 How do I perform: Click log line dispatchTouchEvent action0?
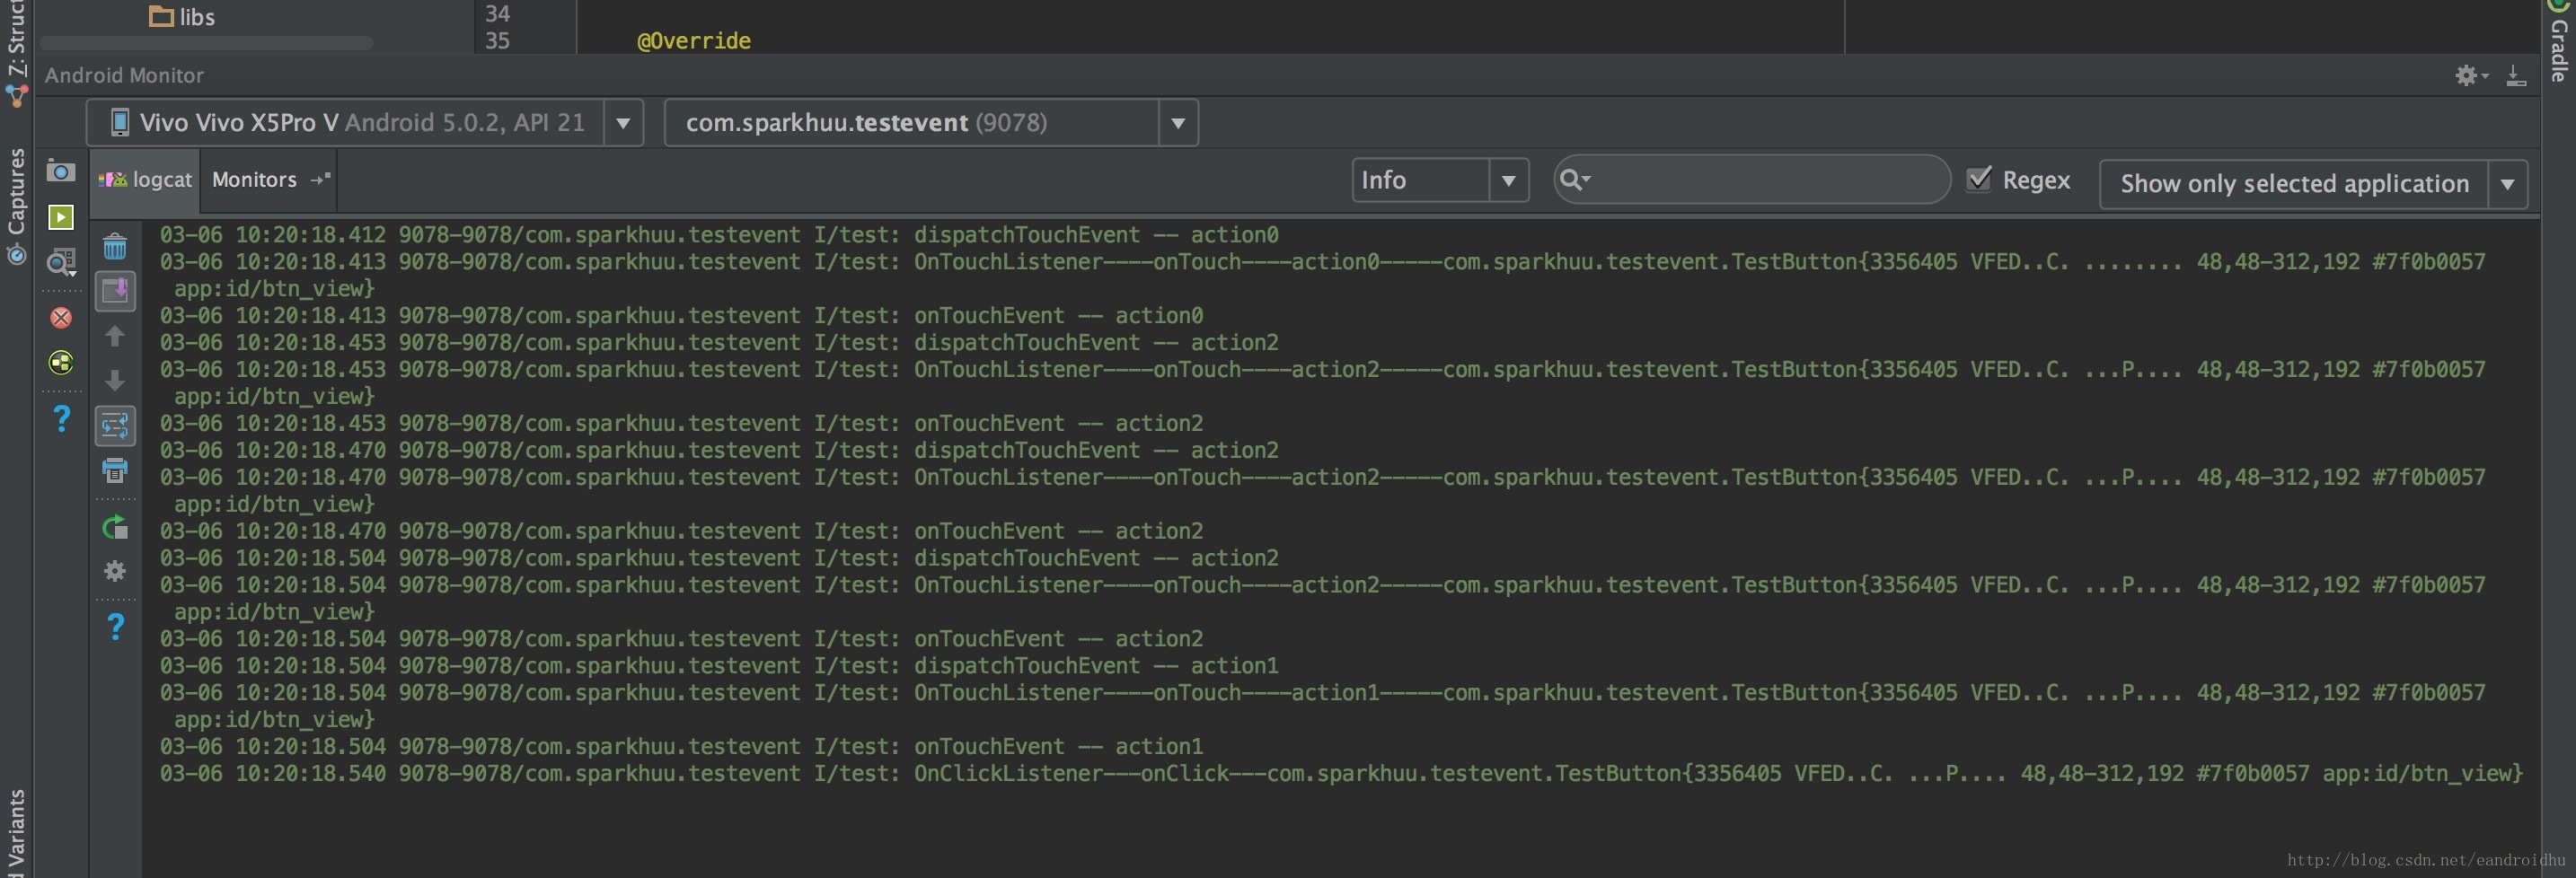point(719,235)
